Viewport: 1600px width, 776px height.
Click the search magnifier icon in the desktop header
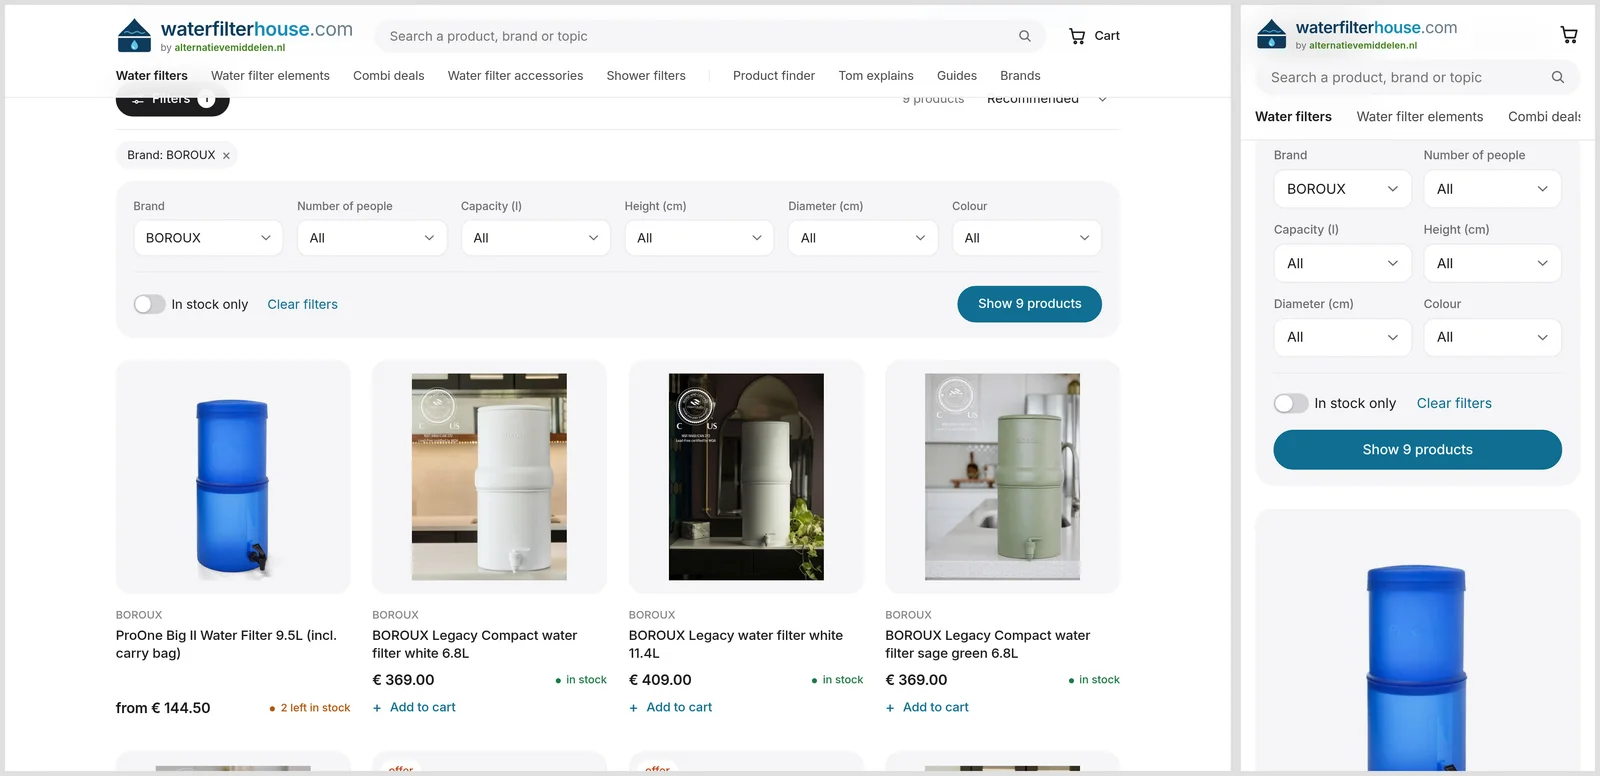pyautogui.click(x=1025, y=36)
